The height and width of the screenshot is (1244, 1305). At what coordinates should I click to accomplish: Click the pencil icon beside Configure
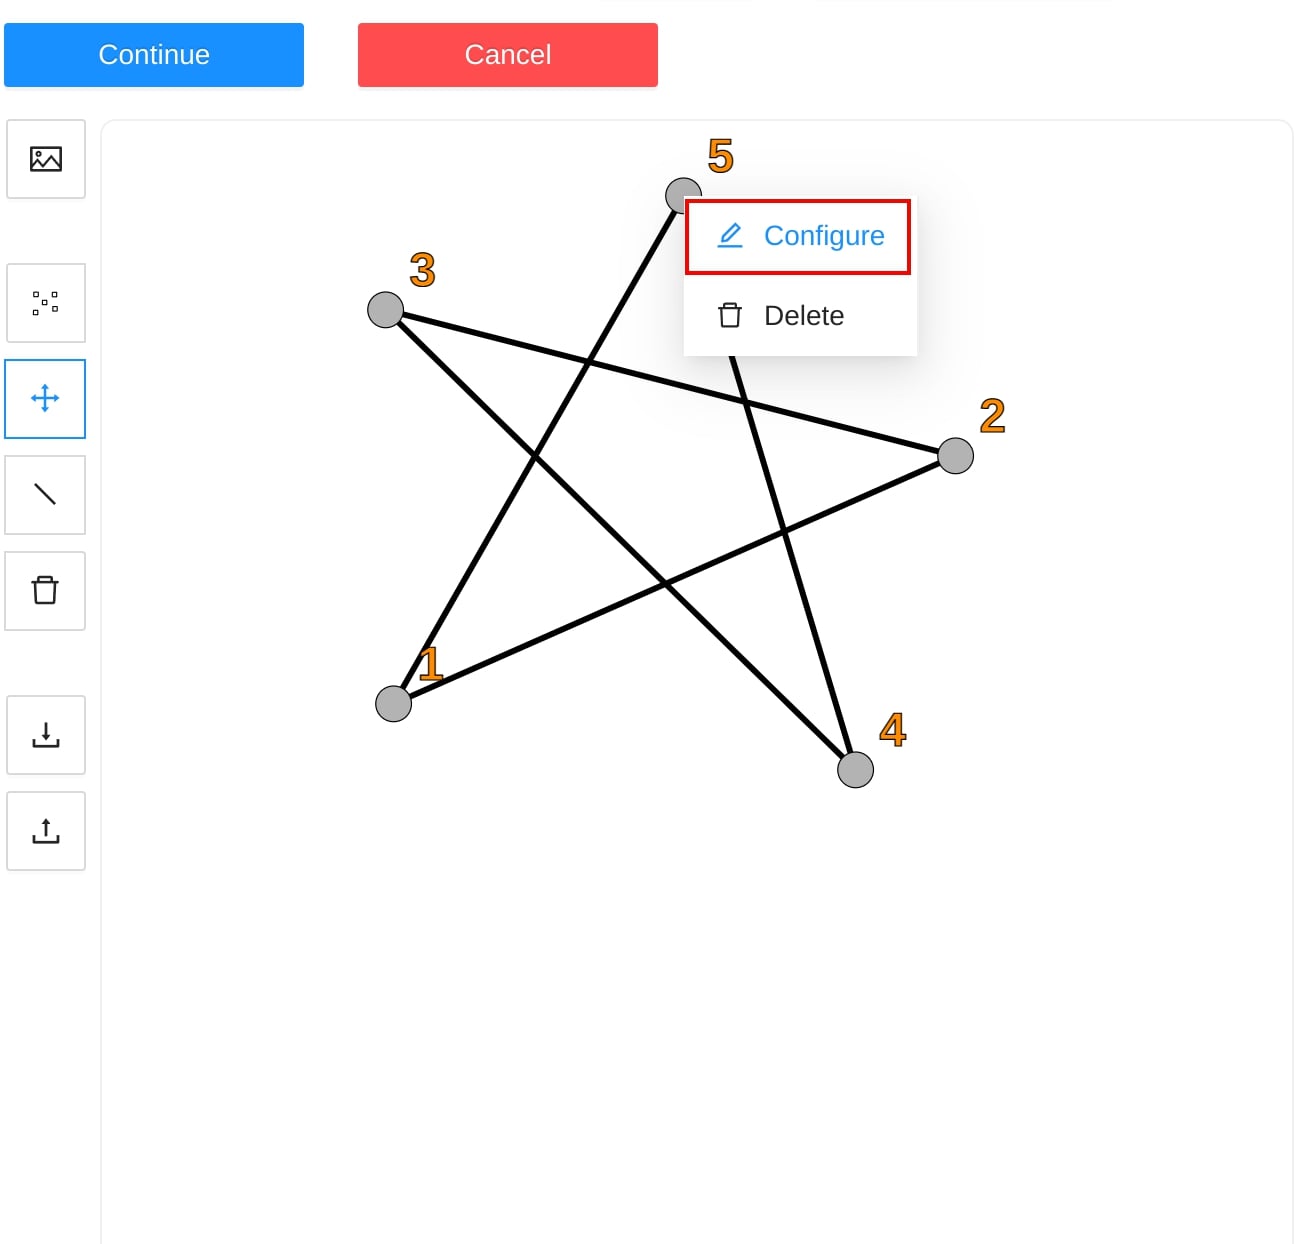click(x=731, y=236)
